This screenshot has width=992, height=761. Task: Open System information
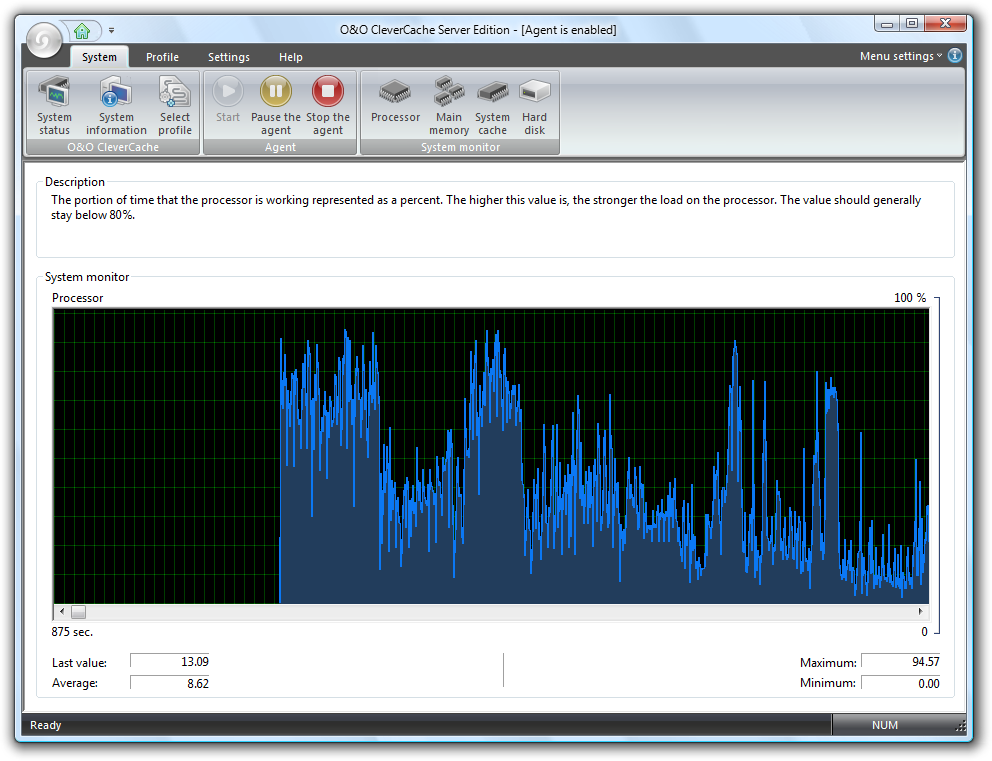(116, 105)
